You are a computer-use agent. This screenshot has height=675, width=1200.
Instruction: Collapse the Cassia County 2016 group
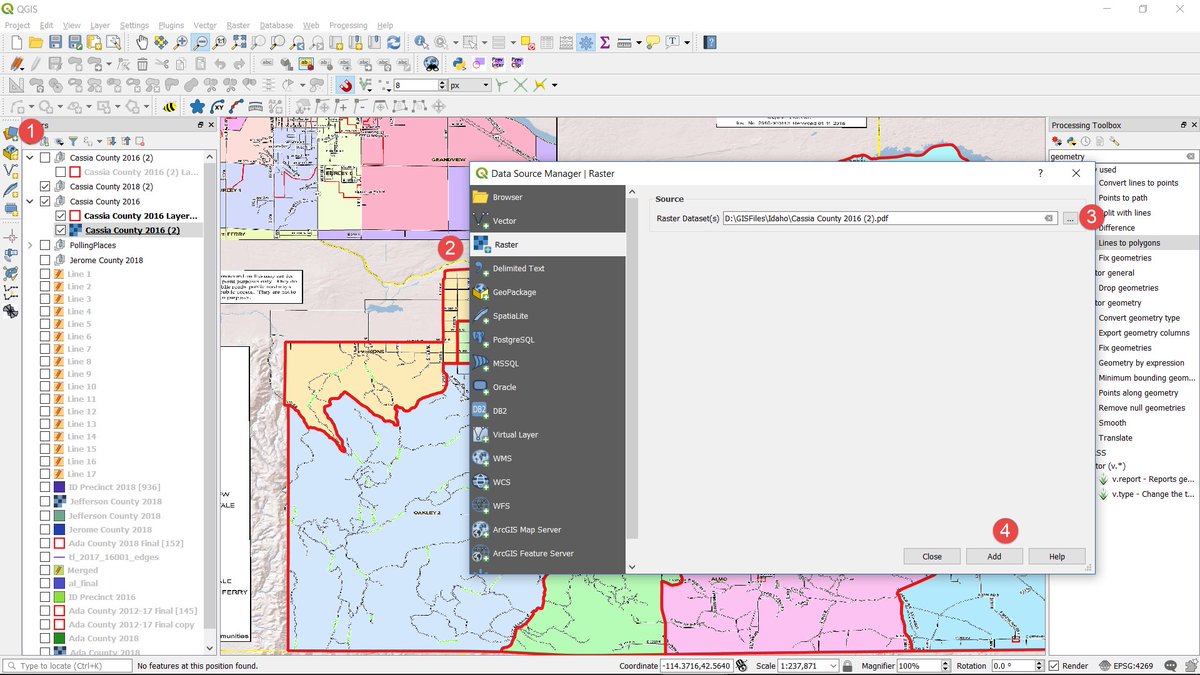[x=29, y=201]
